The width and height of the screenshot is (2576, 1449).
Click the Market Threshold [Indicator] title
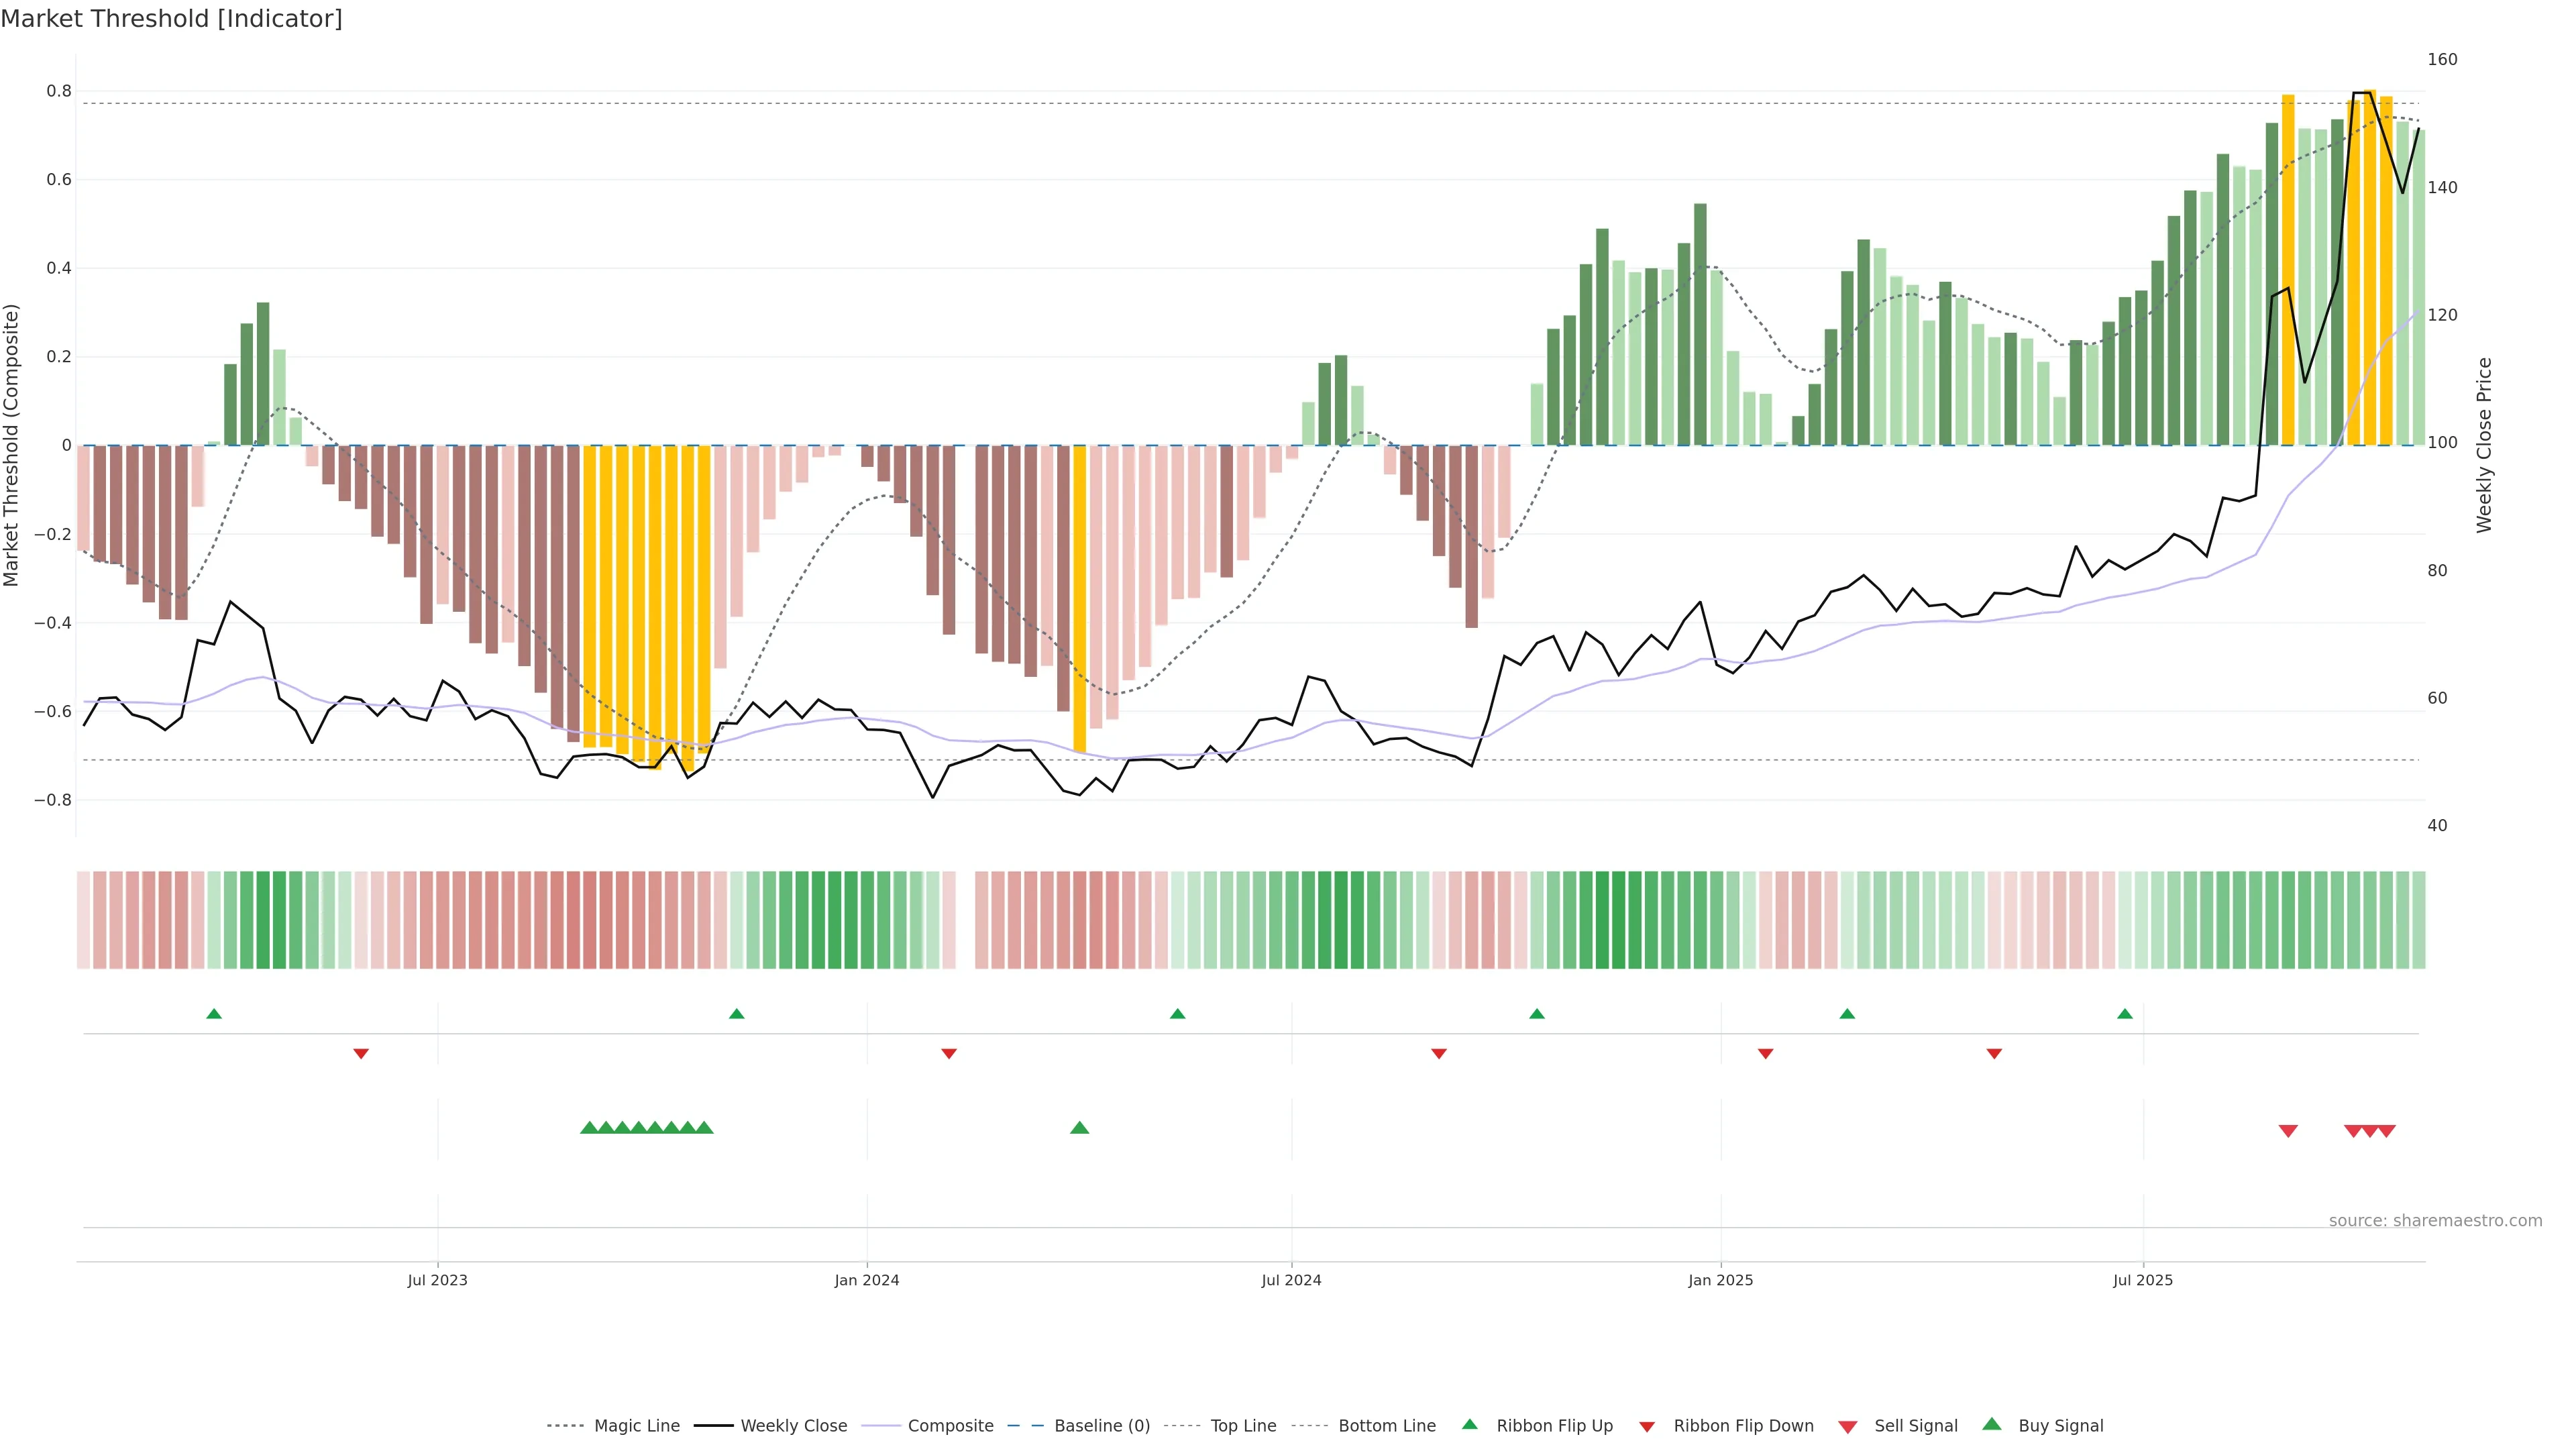[171, 19]
